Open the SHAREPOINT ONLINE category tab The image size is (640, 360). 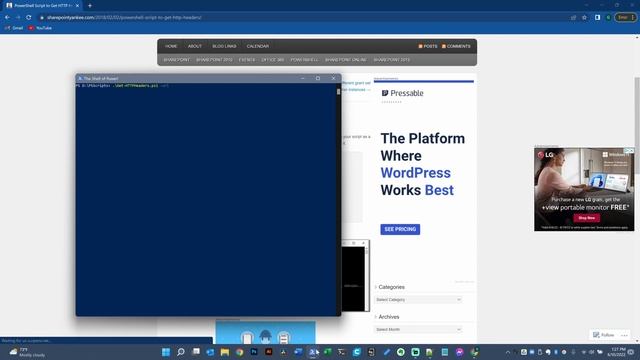point(346,60)
